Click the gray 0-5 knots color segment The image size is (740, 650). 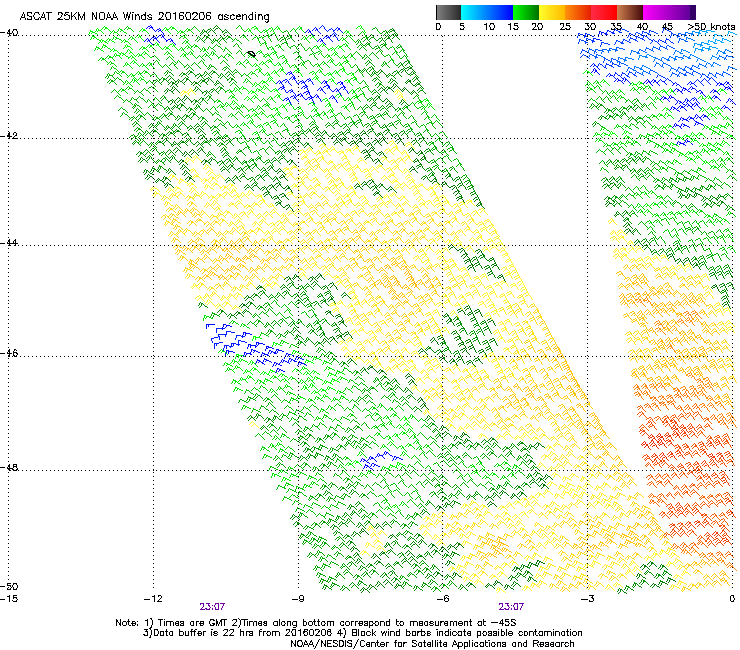(448, 12)
